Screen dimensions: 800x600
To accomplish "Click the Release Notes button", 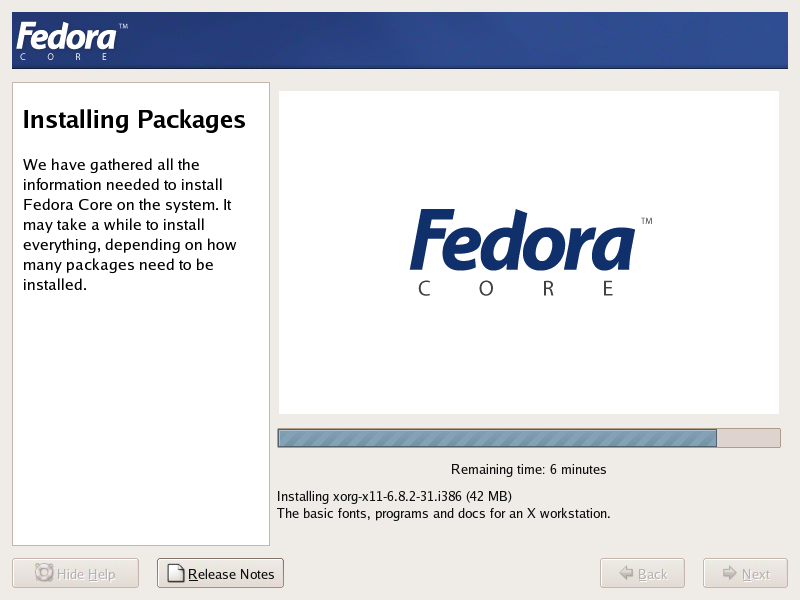I will point(220,573).
